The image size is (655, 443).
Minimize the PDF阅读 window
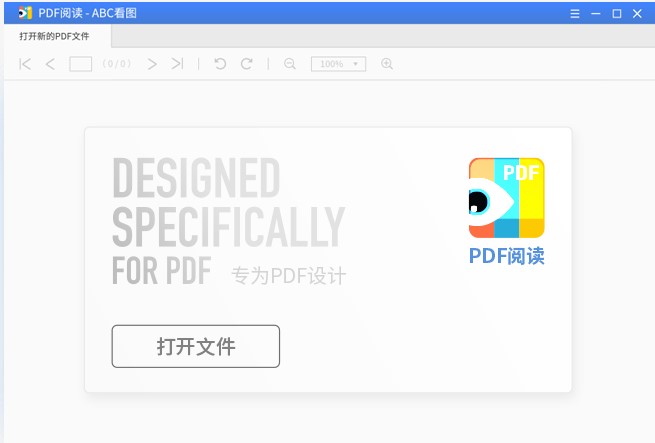pyautogui.click(x=596, y=13)
